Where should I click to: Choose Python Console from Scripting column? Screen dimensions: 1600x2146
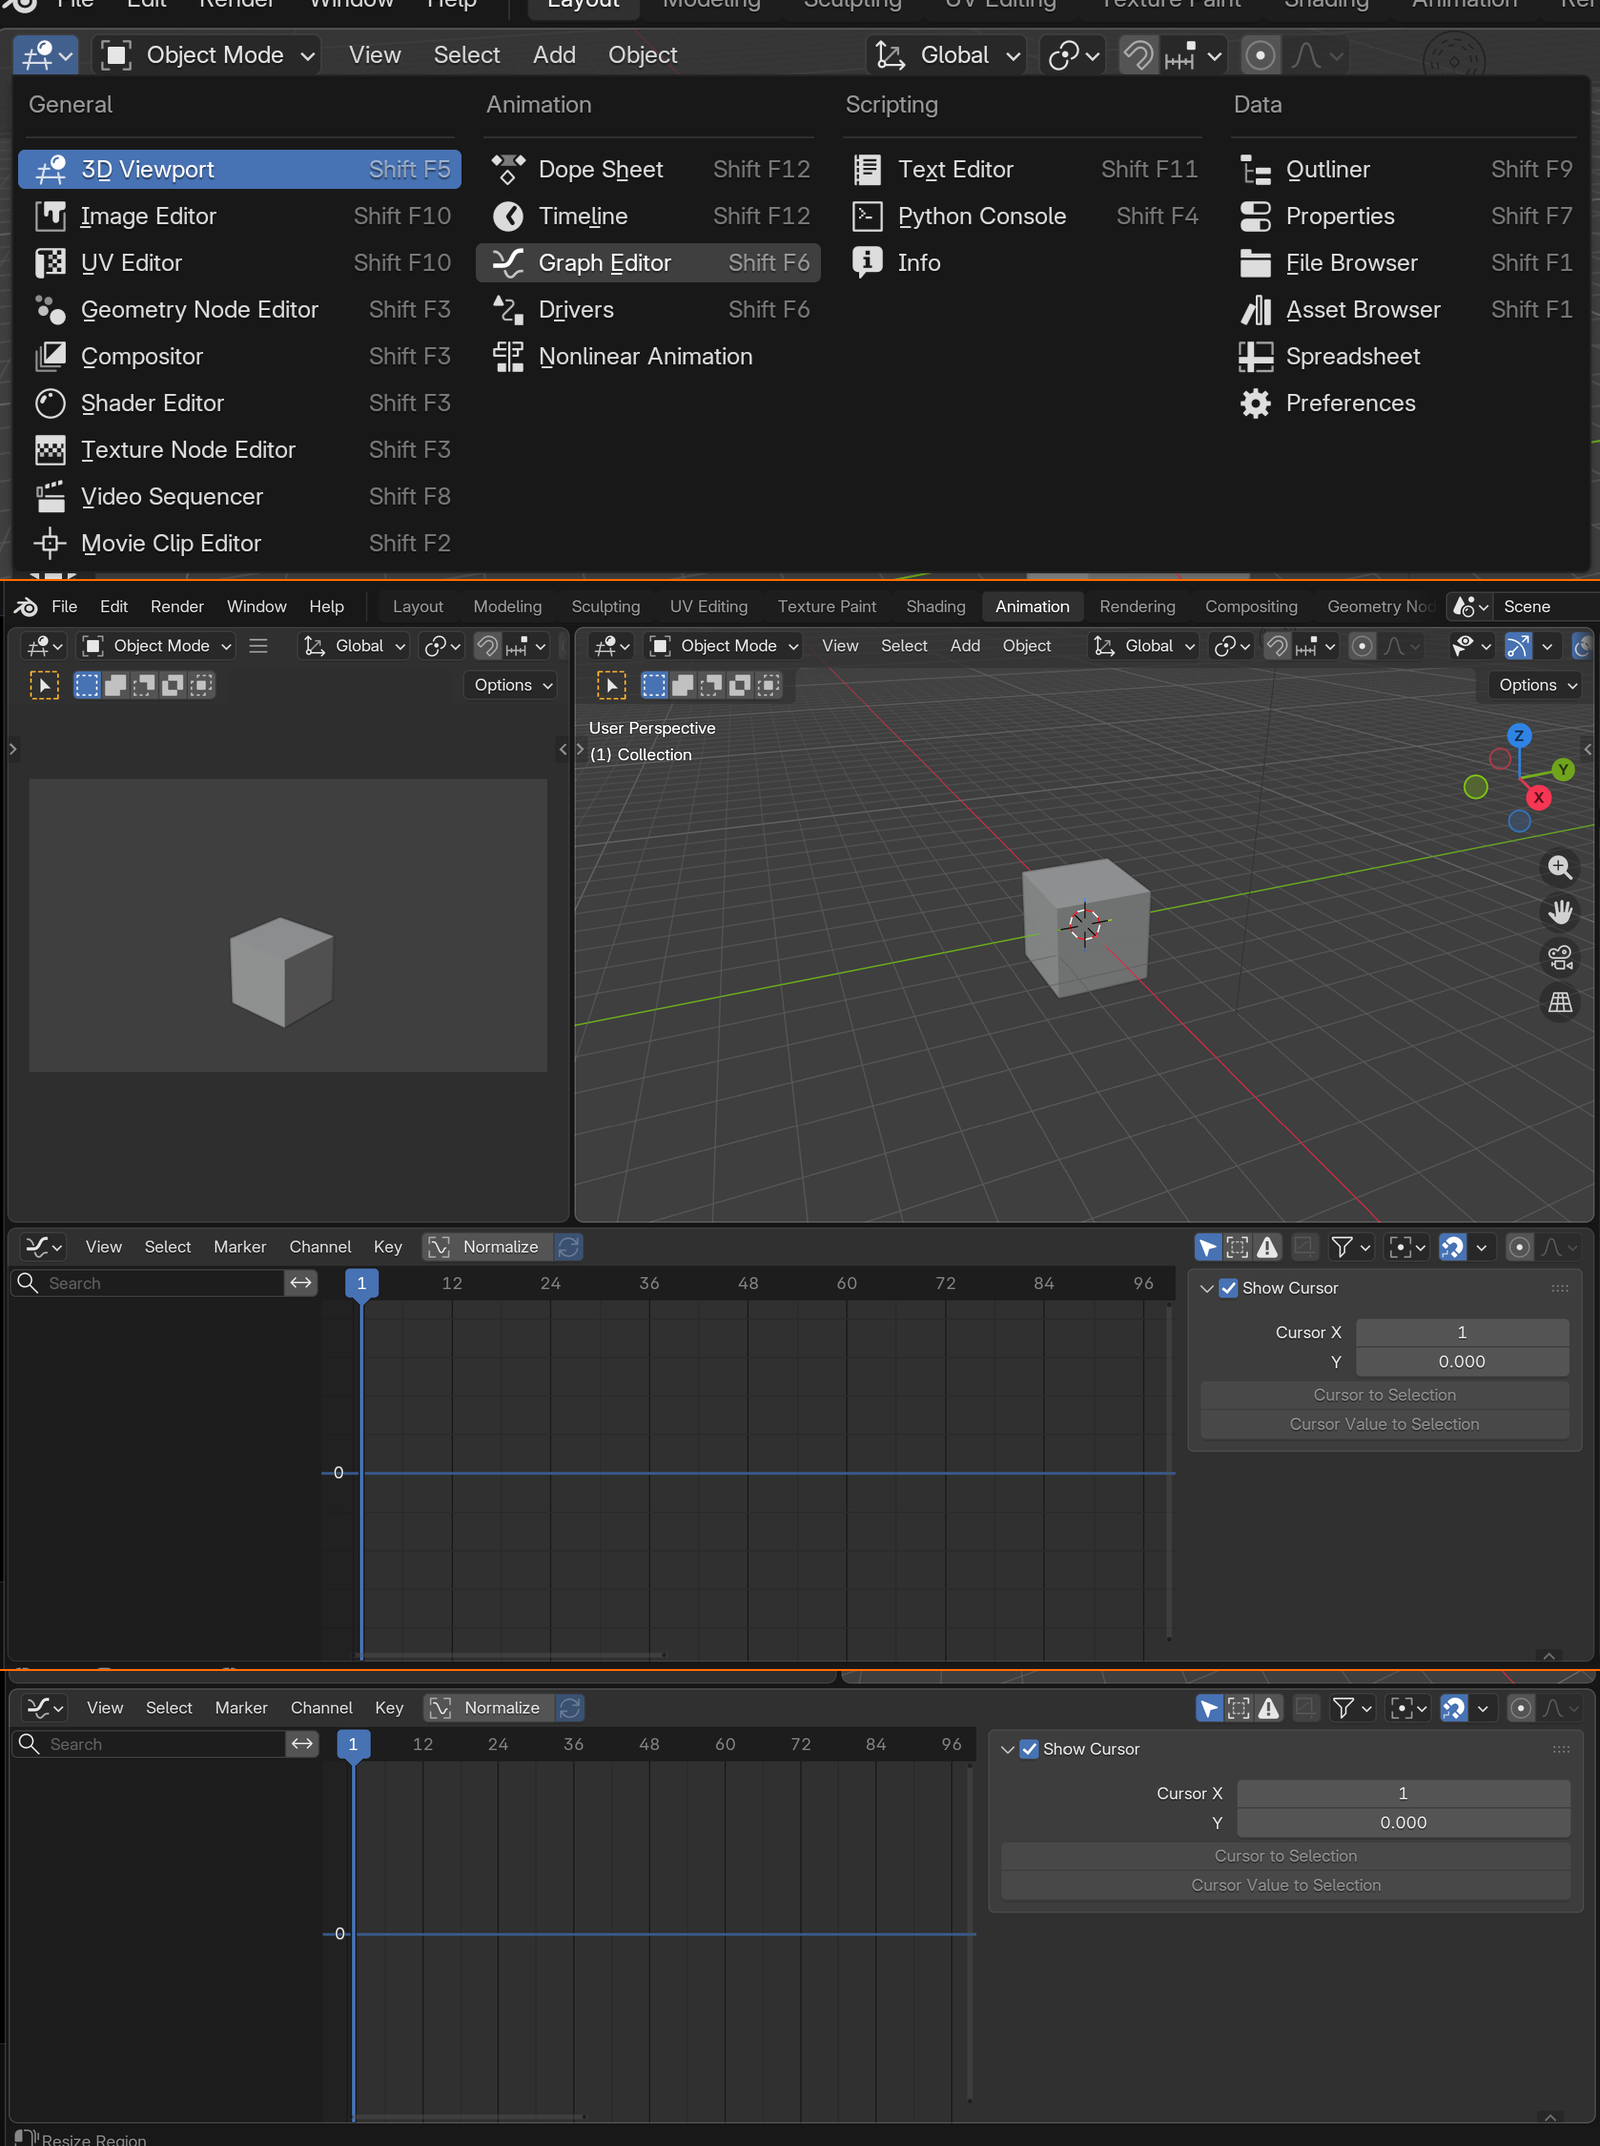[1023, 216]
